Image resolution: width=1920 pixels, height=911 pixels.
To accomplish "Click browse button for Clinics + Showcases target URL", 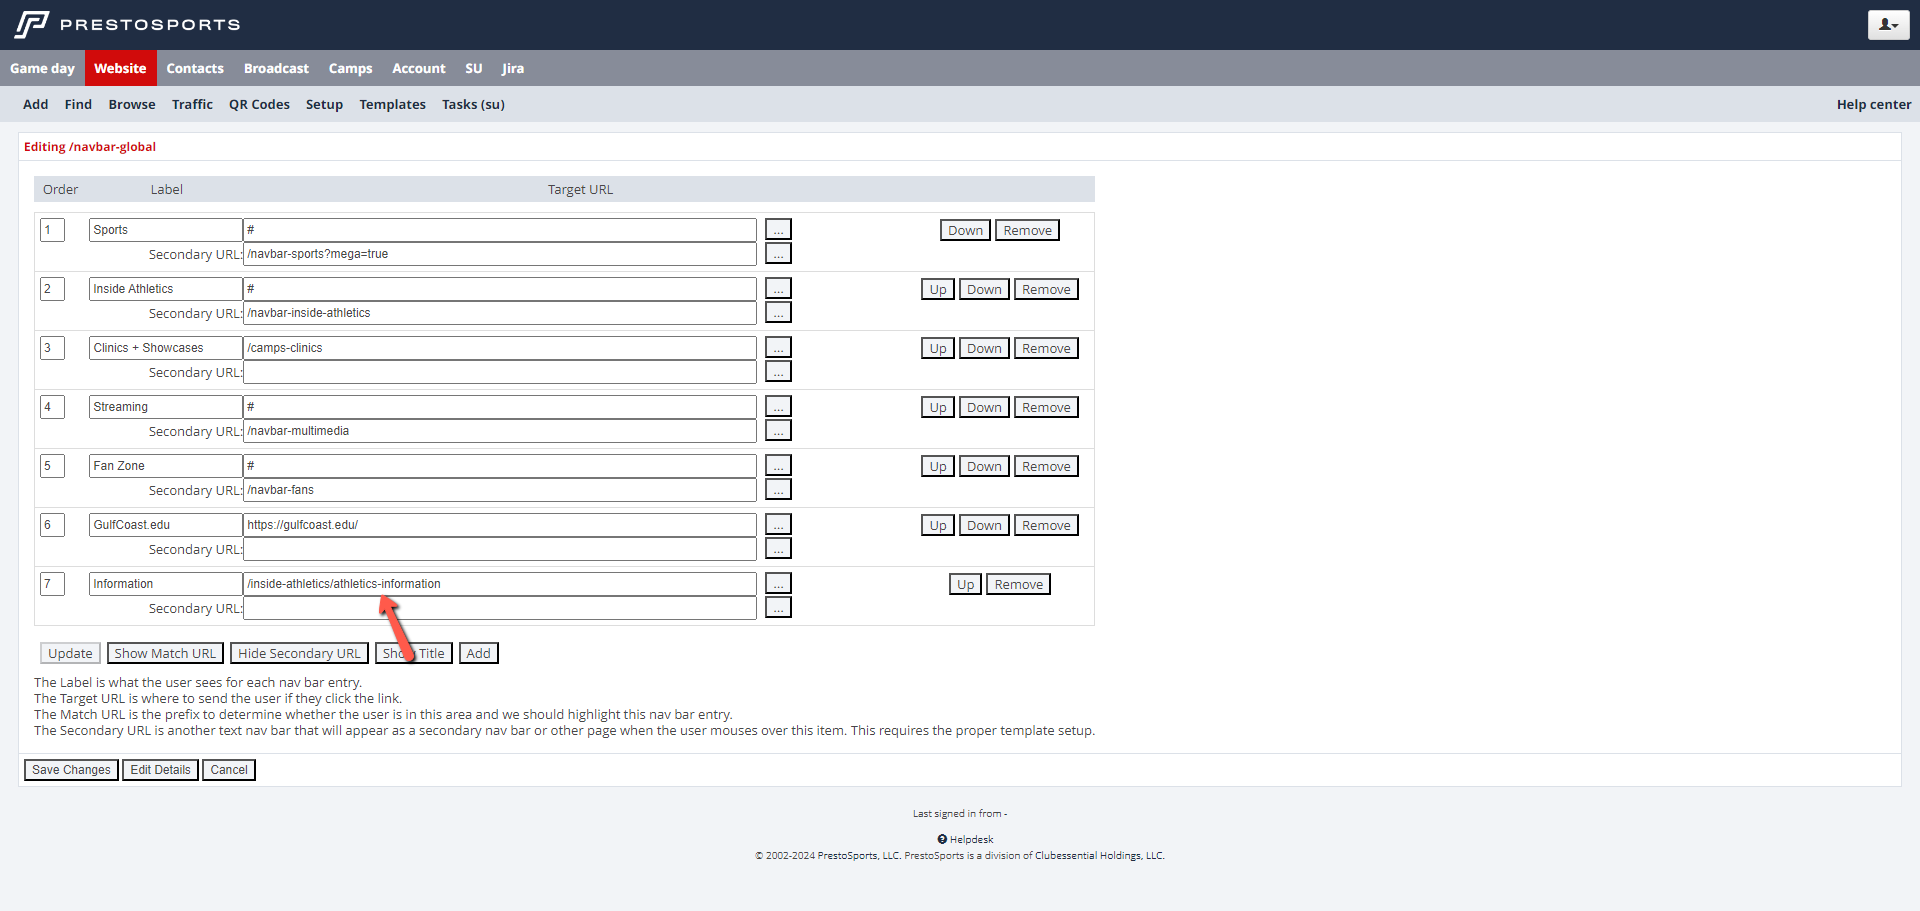I will (778, 348).
